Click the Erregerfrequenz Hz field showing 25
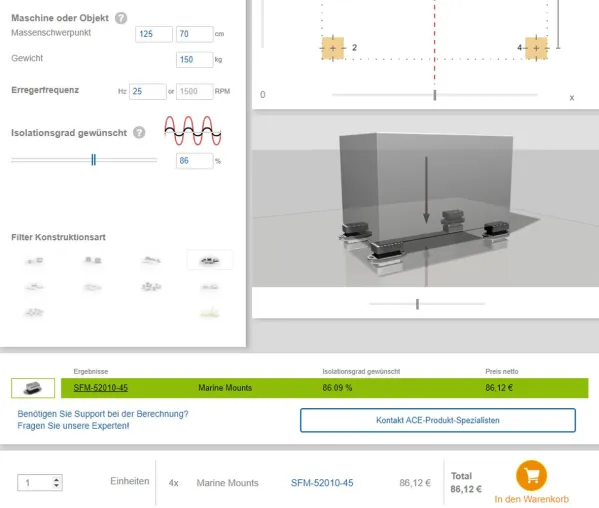Viewport: 599px width, 508px height. pyautogui.click(x=147, y=92)
